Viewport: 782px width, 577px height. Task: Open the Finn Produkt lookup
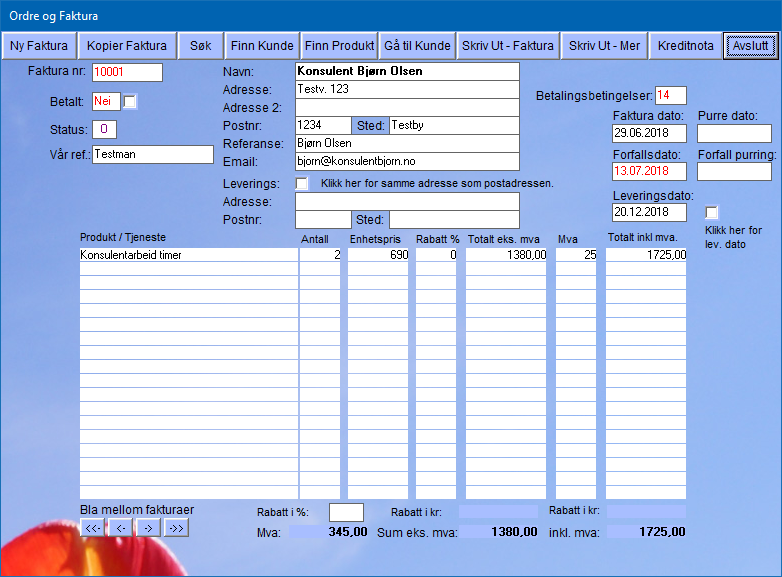pos(339,46)
